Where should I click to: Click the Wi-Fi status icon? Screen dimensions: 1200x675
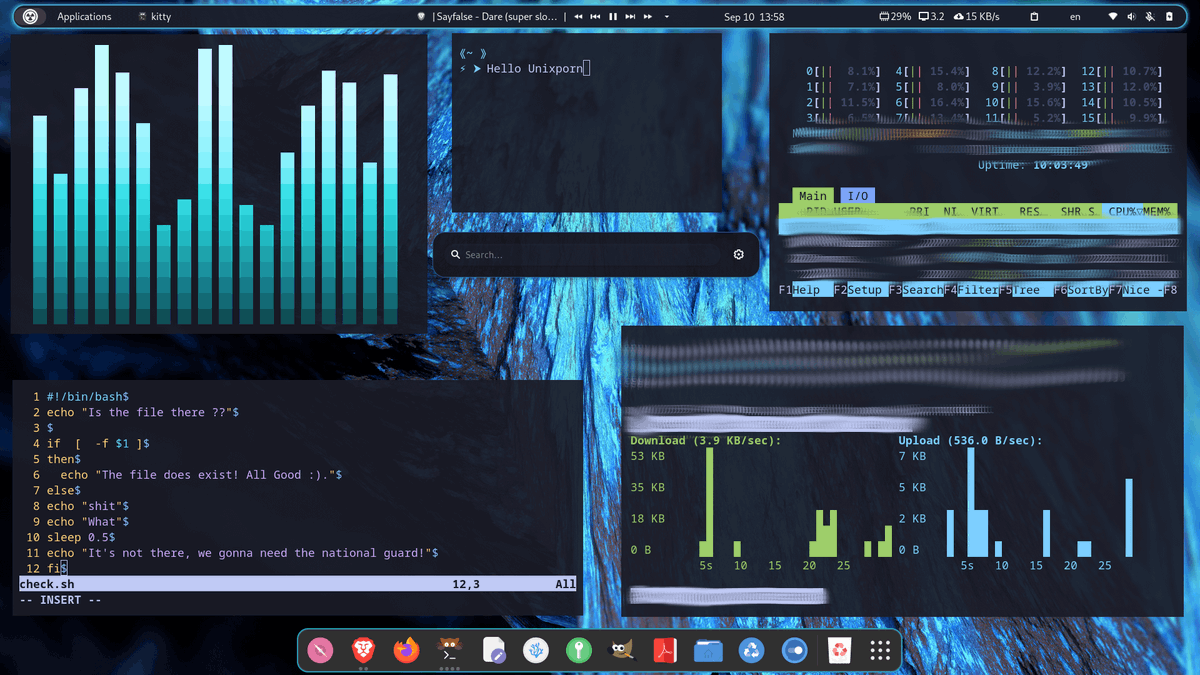pyautogui.click(x=1114, y=17)
